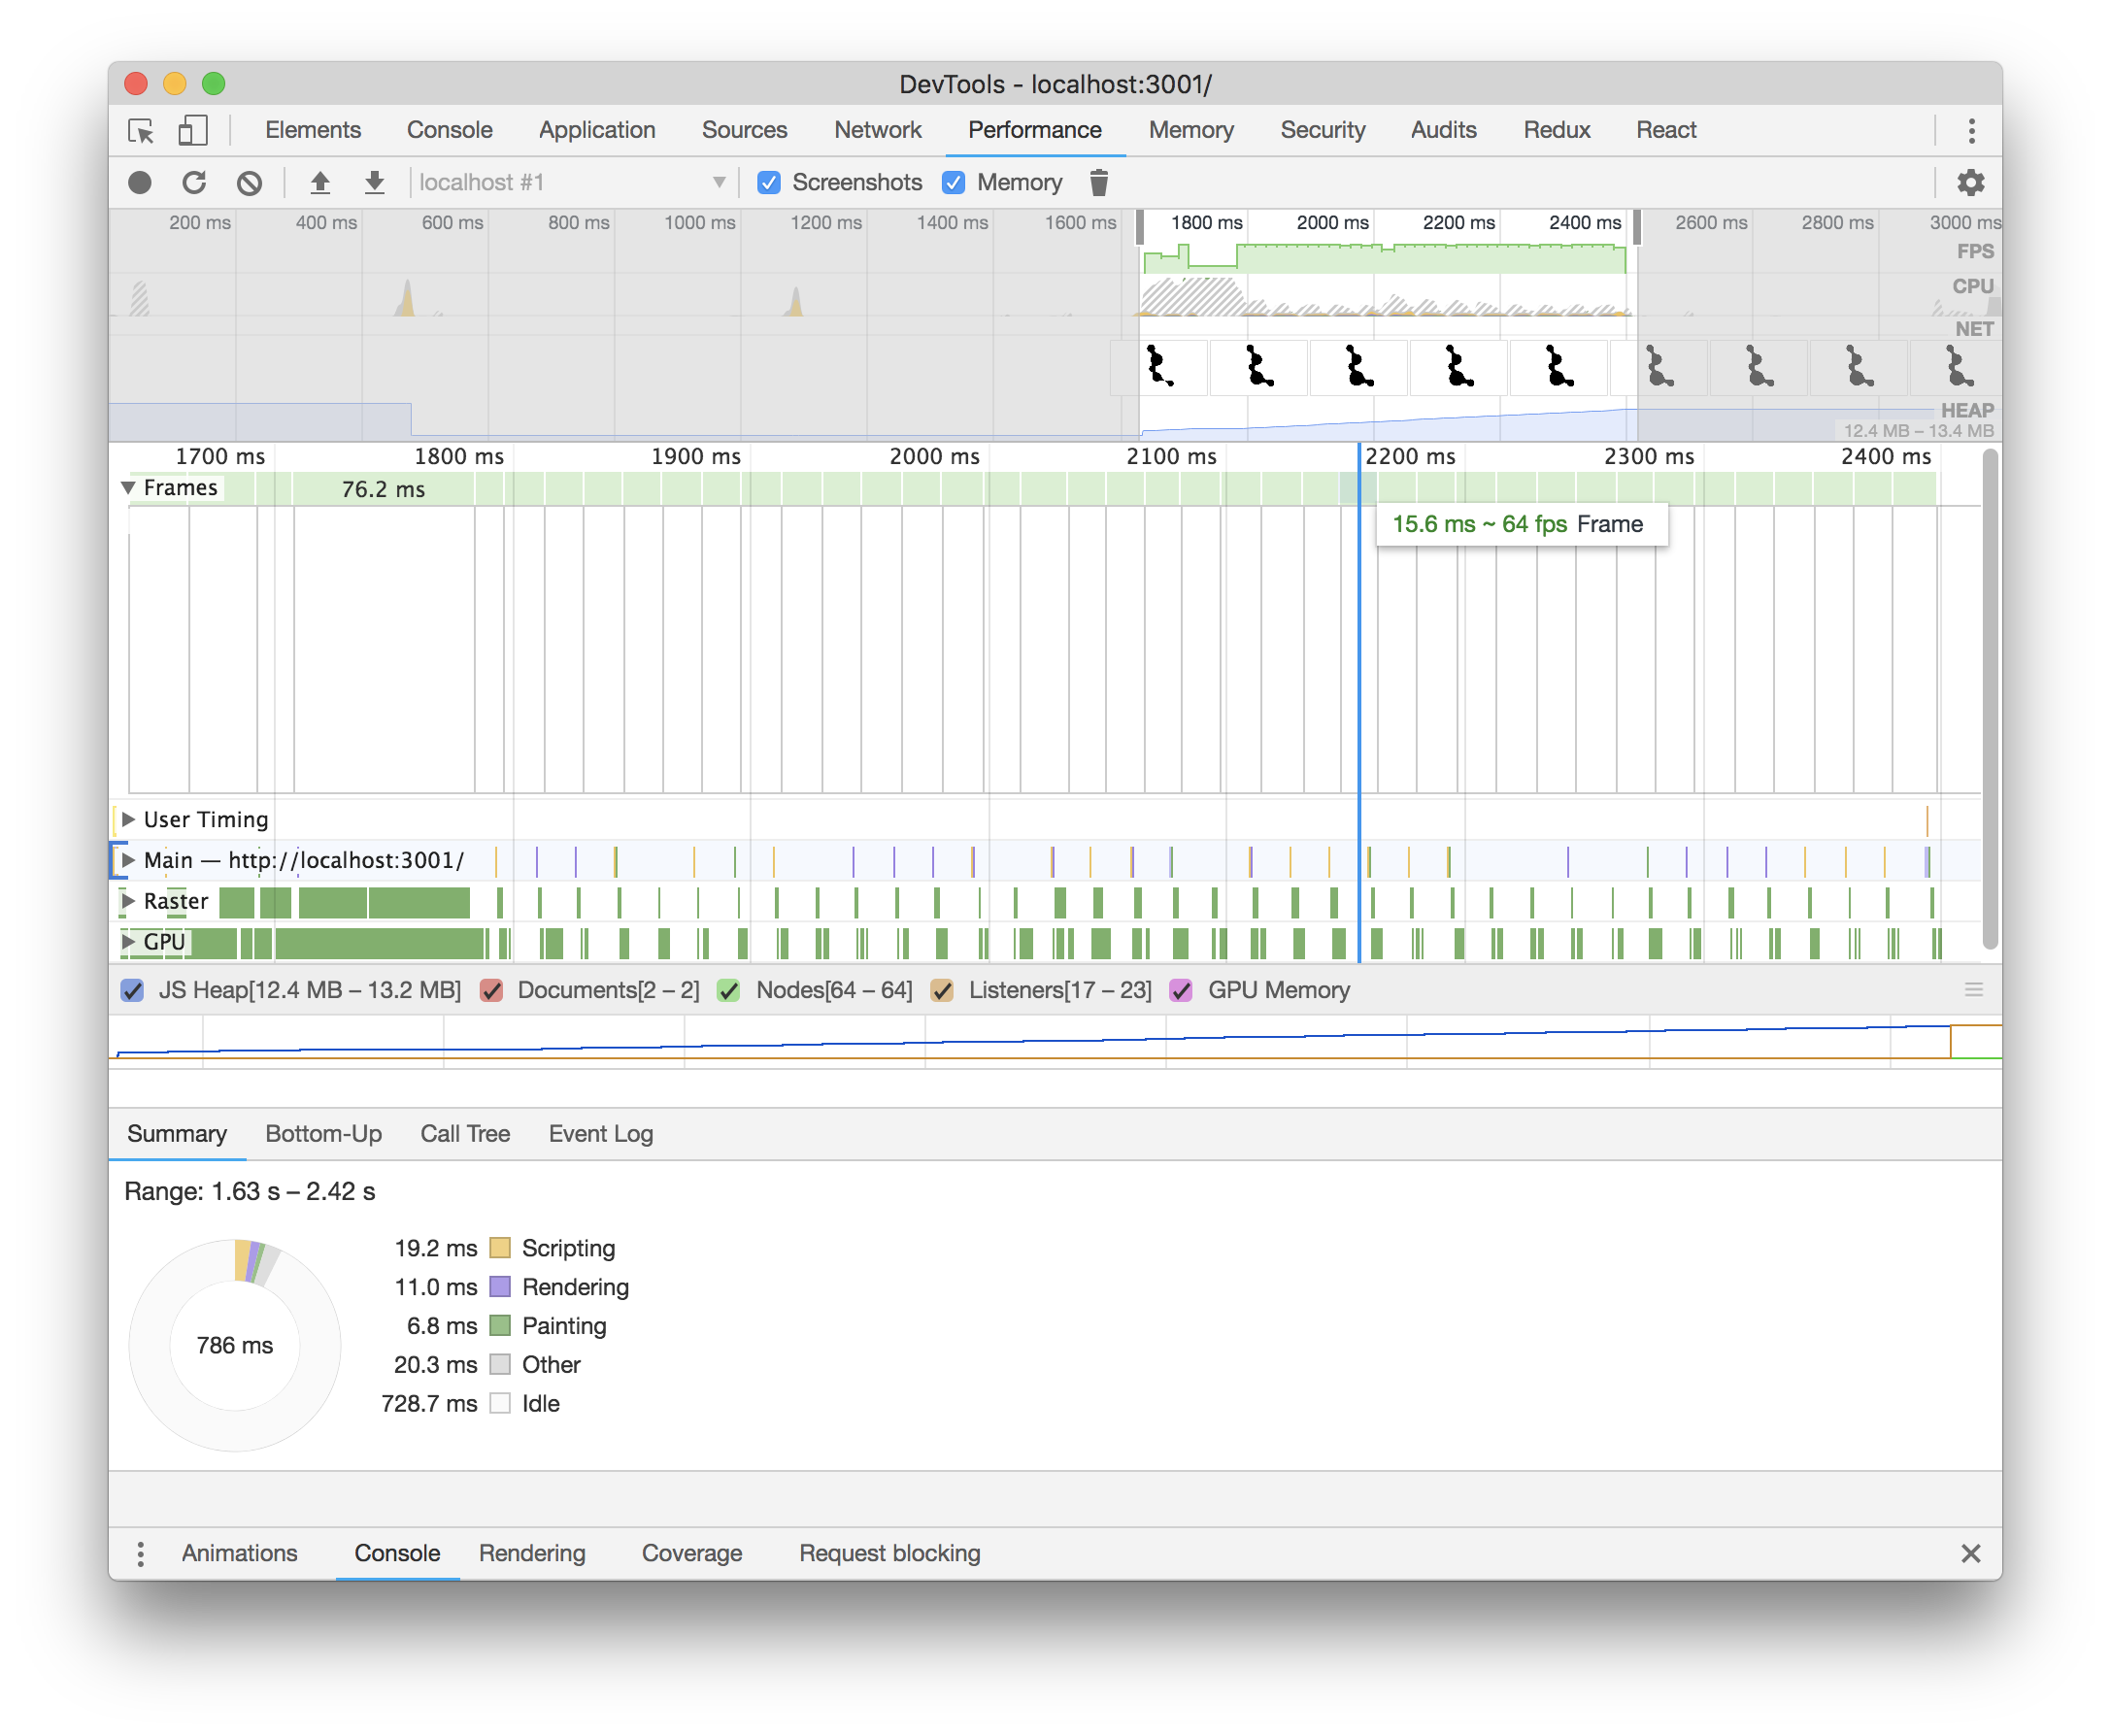Uncheck the Screenshots checkbox
2111x1736 pixels.
pyautogui.click(x=769, y=183)
